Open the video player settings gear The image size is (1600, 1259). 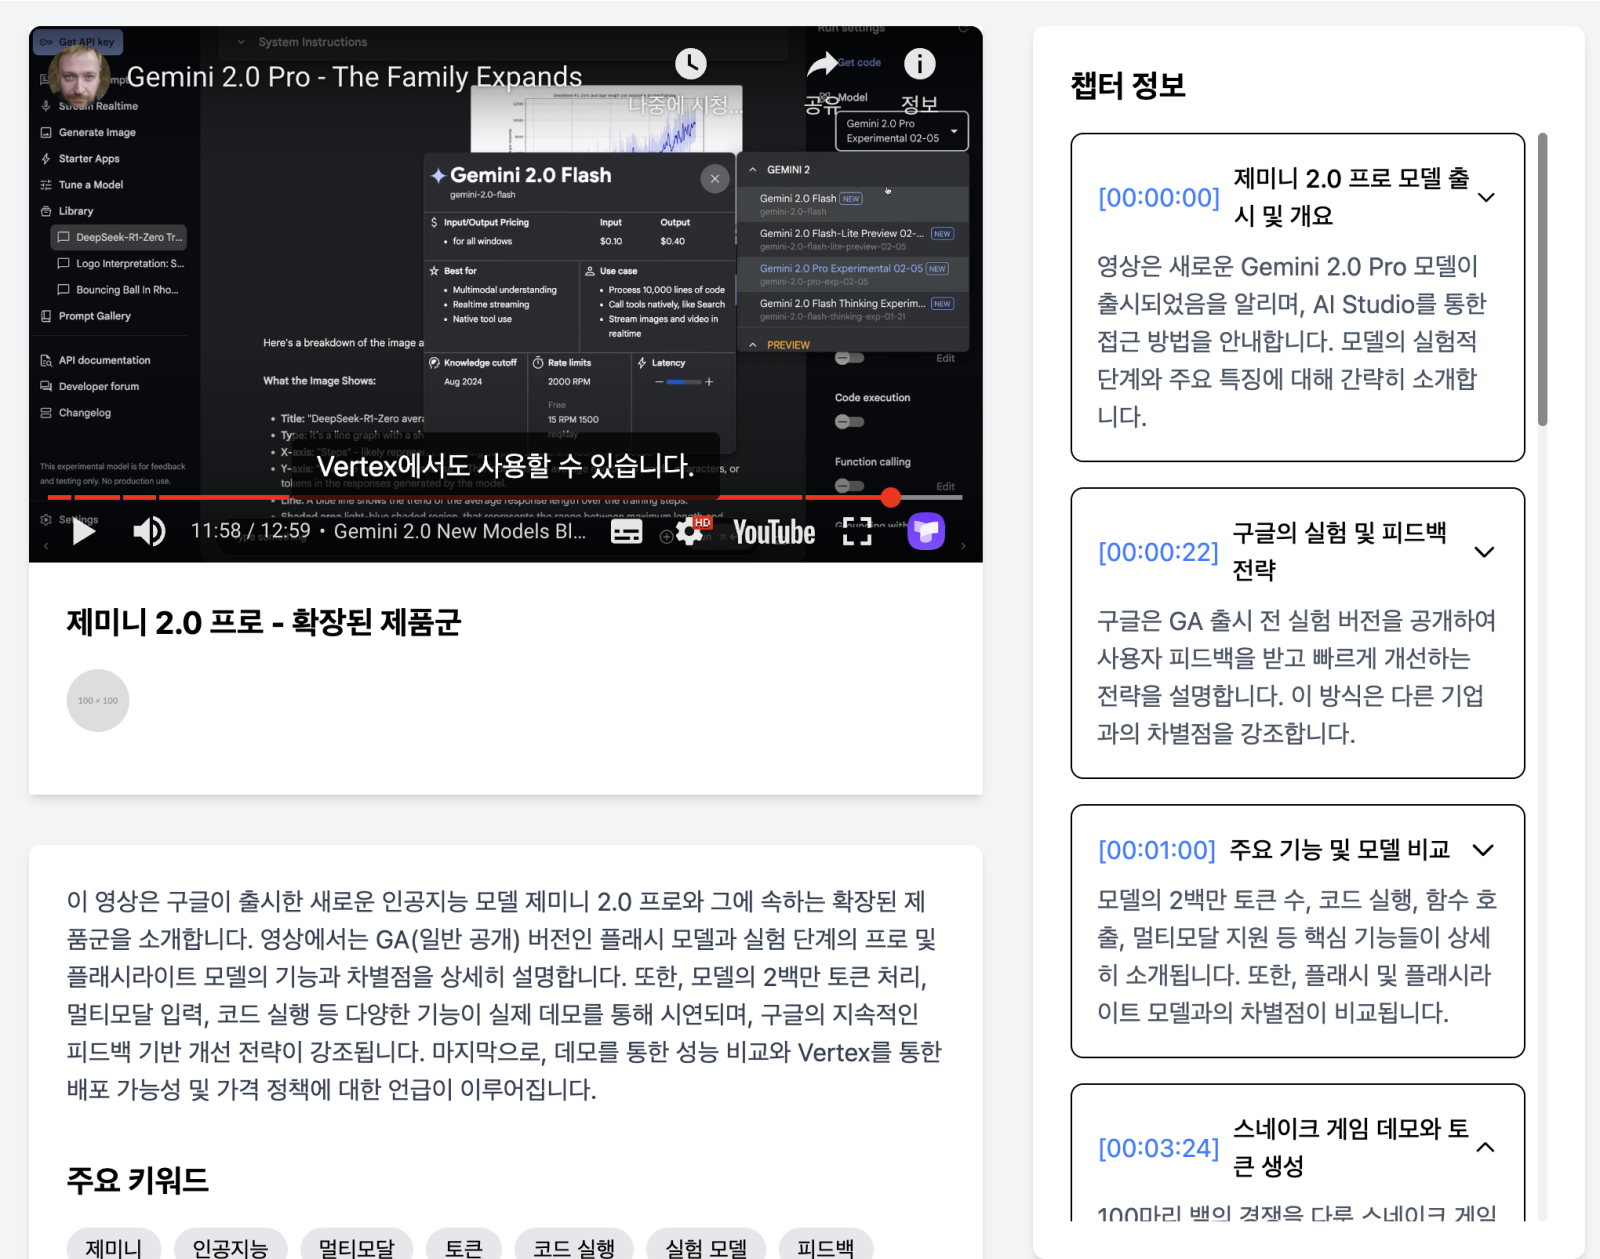click(x=689, y=531)
